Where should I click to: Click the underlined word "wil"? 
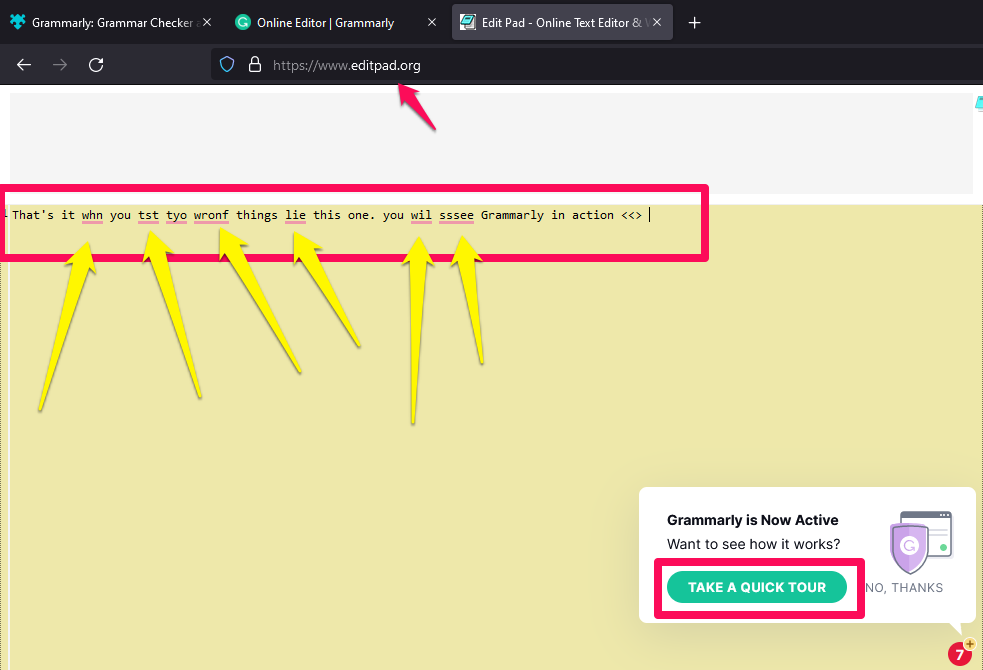(x=421, y=216)
